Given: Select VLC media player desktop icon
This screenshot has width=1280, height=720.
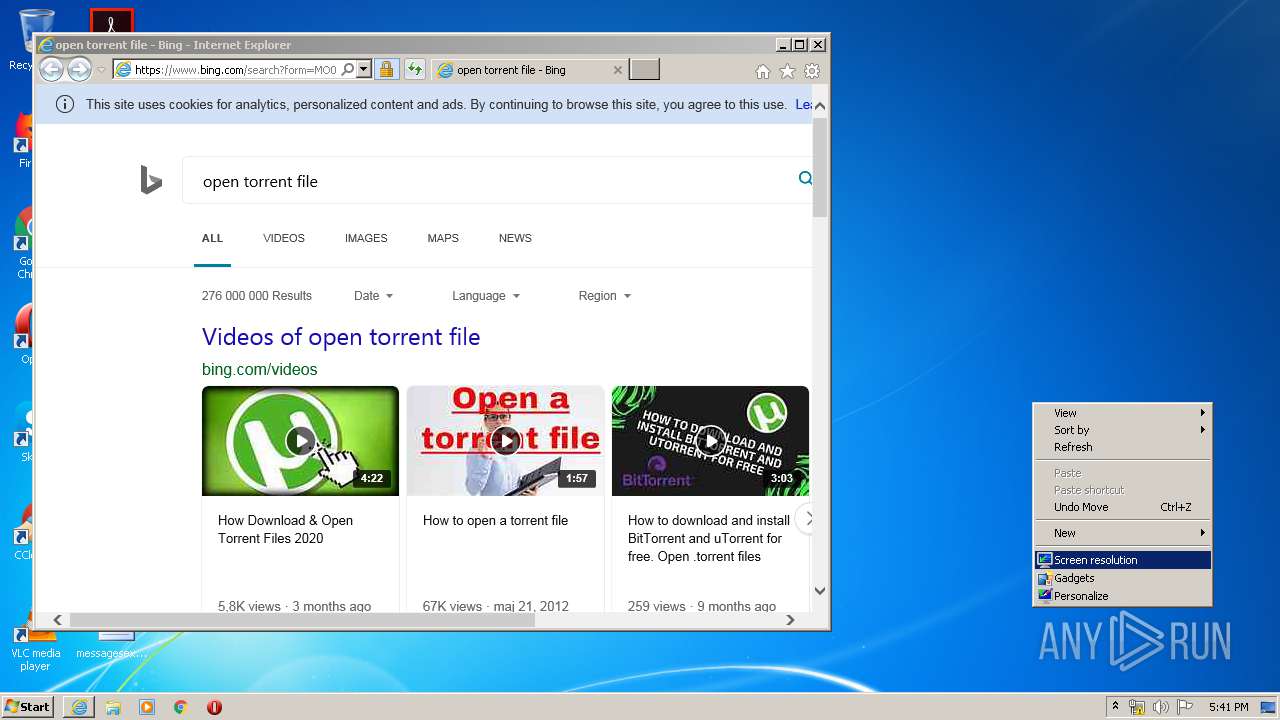Looking at the screenshot, I should [35, 645].
